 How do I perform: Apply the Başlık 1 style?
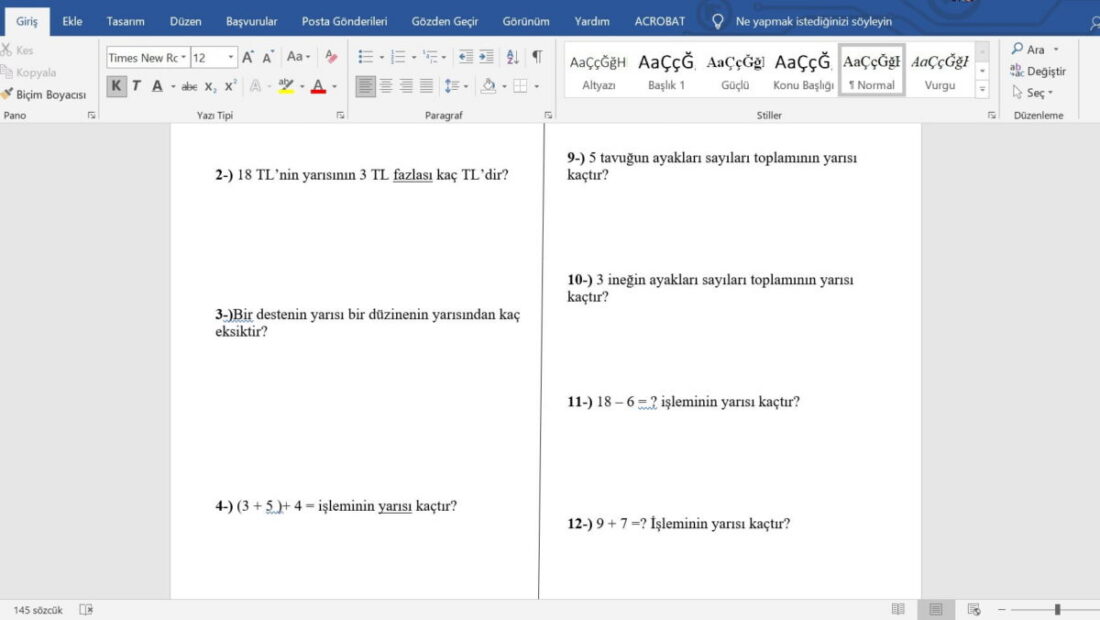[x=666, y=71]
